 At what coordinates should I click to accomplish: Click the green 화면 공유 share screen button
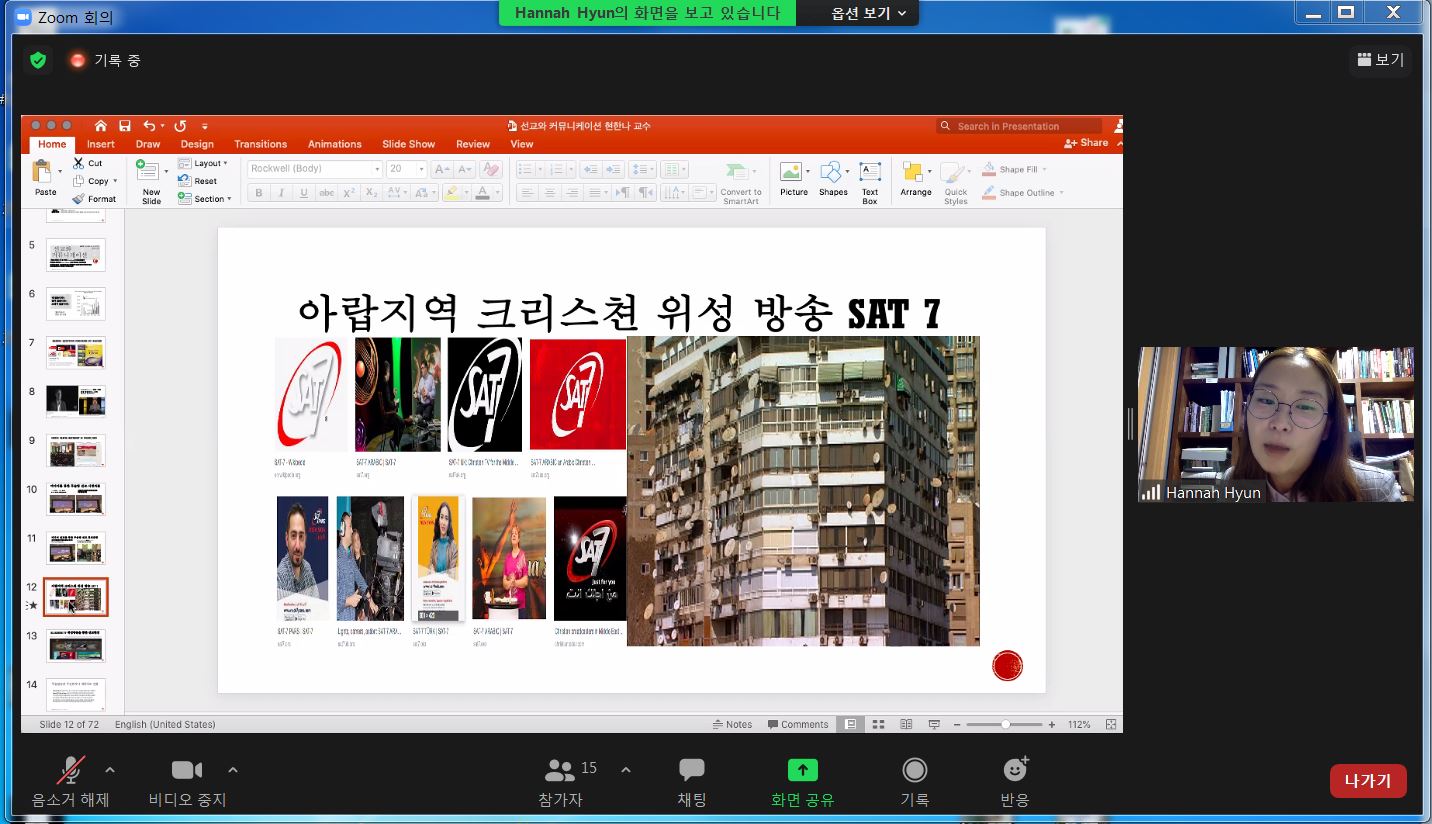802,781
